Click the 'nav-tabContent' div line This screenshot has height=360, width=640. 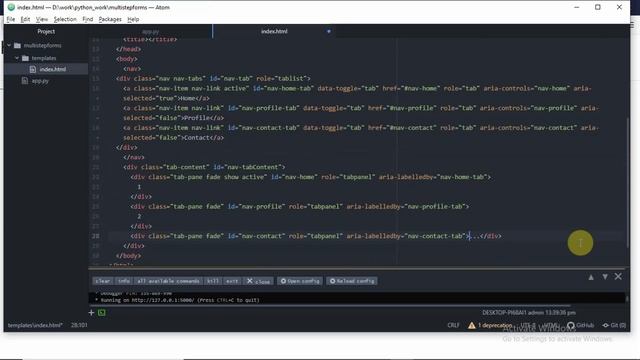(x=204, y=167)
